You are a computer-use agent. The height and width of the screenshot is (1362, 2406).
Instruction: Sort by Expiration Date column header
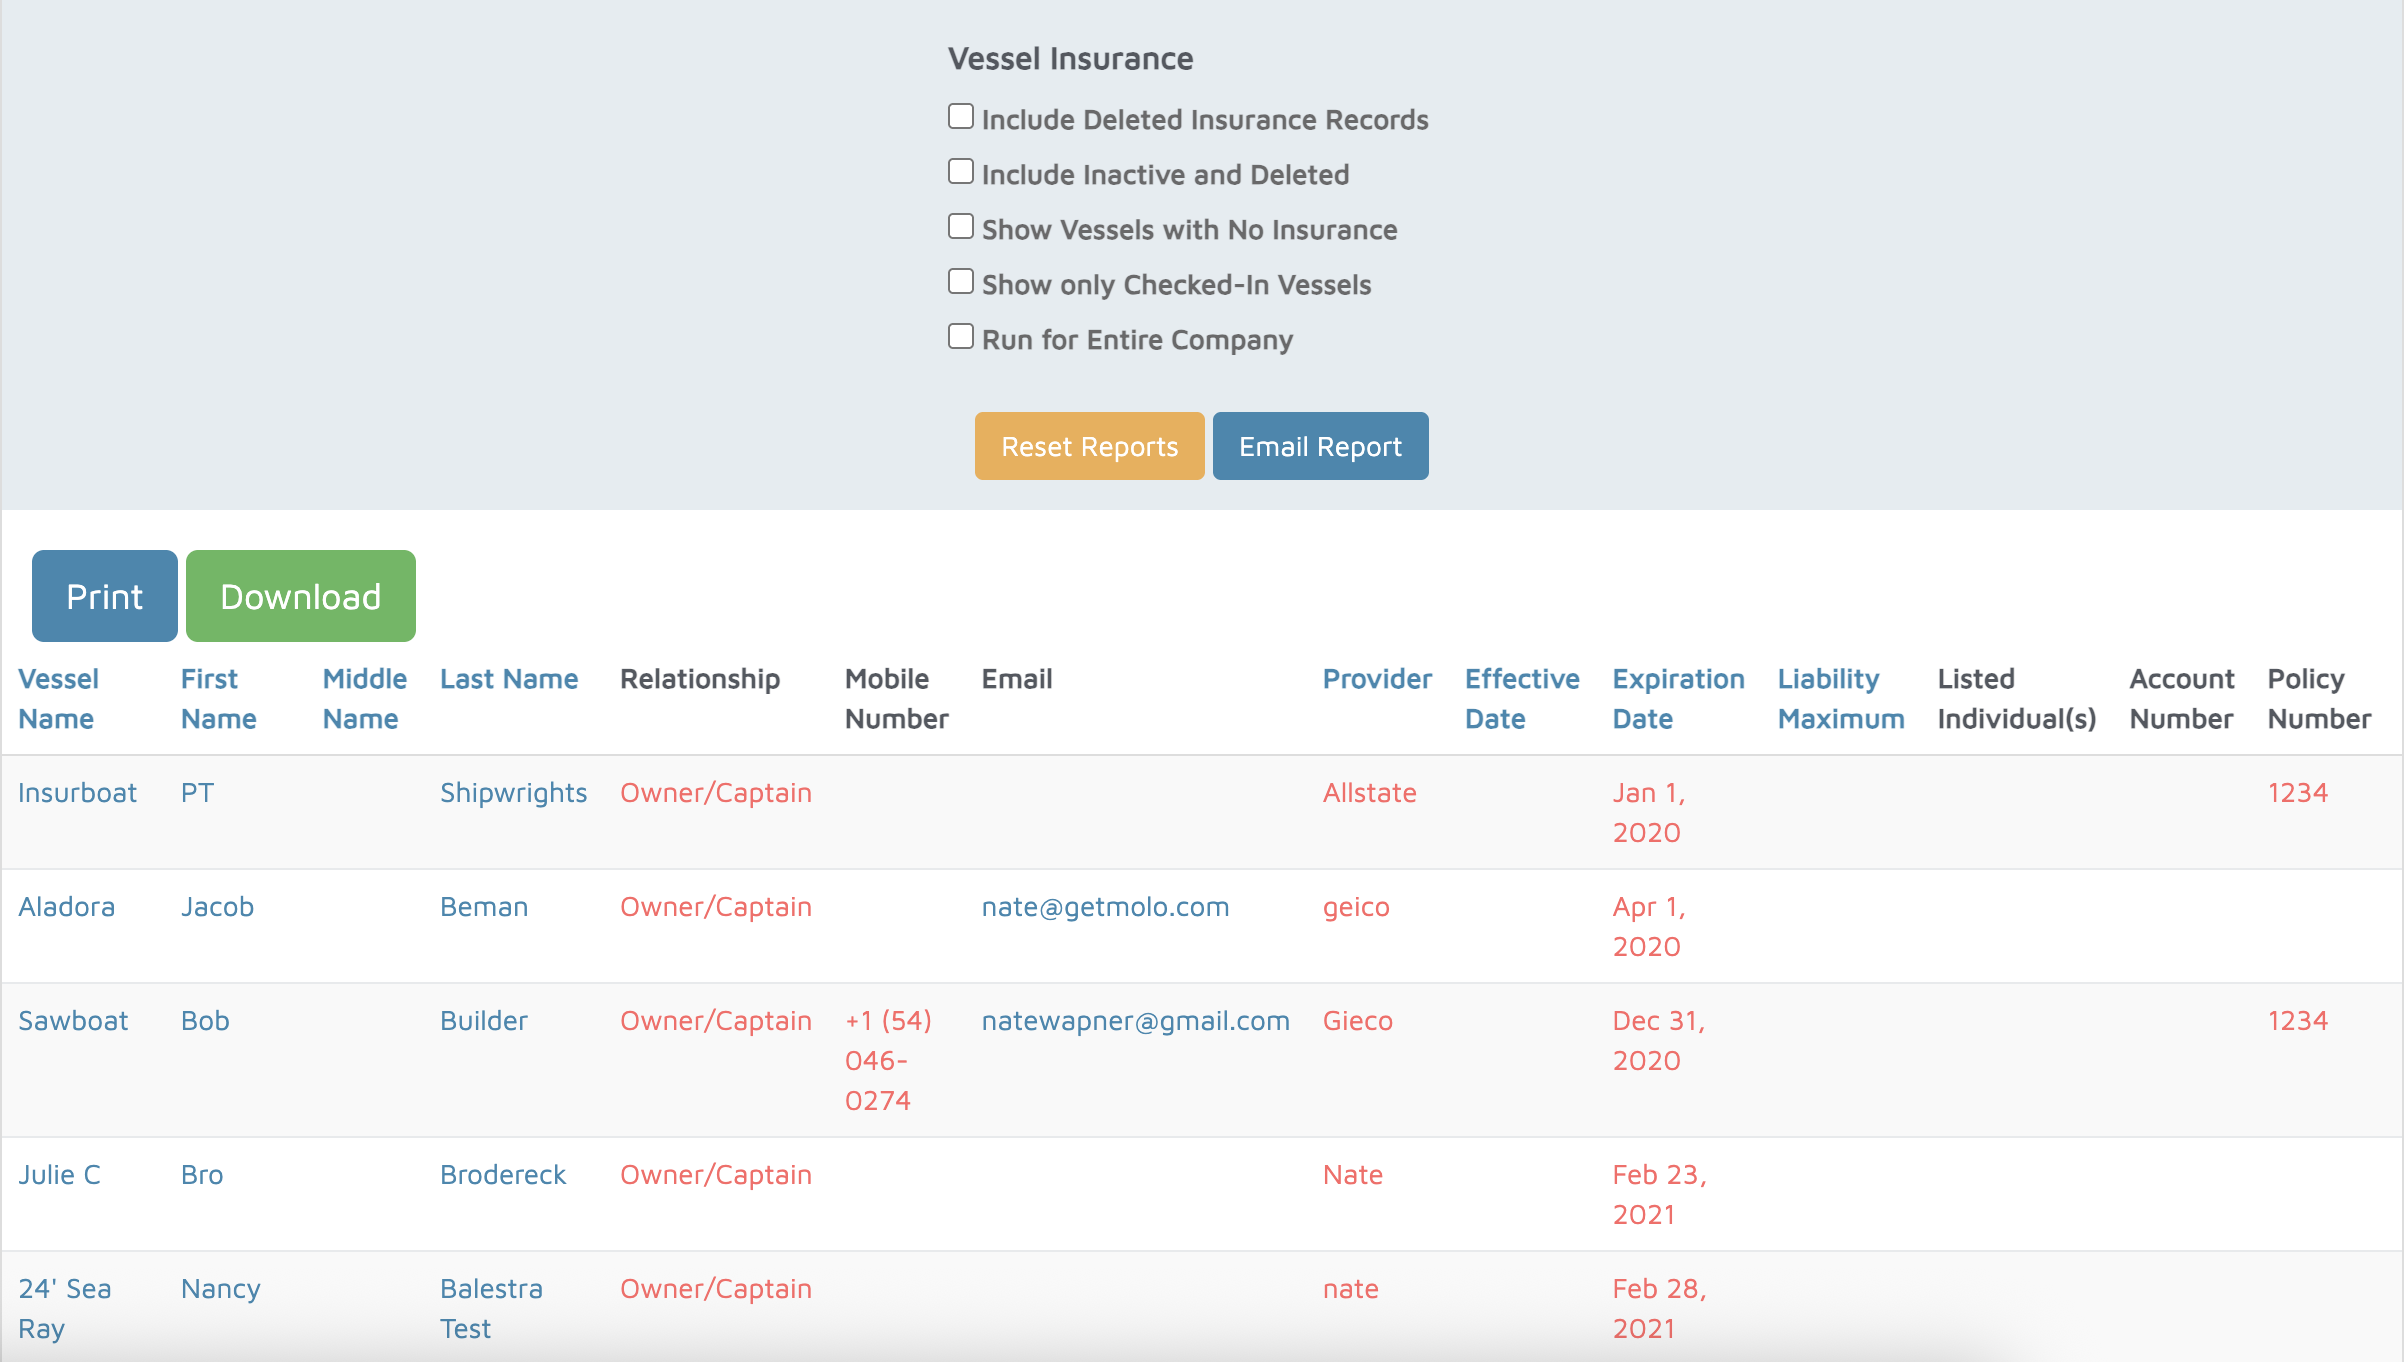tap(1677, 698)
